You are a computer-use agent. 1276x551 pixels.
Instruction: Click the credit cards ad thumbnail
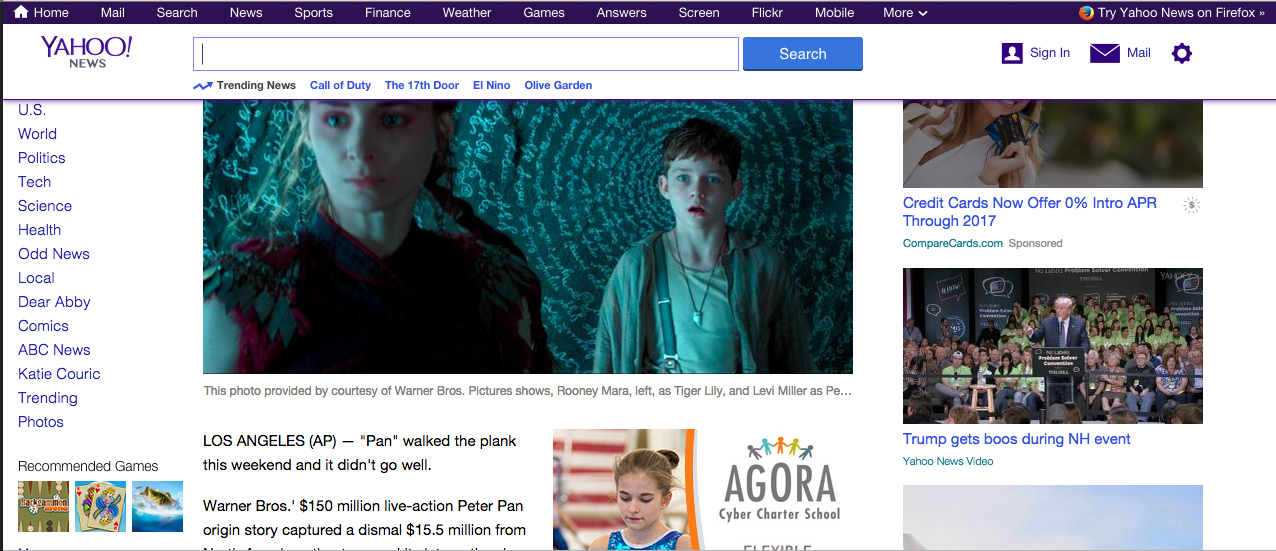(1053, 144)
